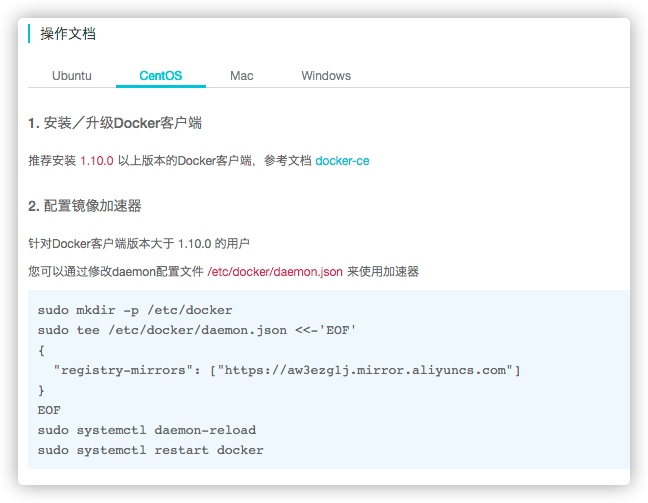Click the opening curly brace line

point(41,350)
